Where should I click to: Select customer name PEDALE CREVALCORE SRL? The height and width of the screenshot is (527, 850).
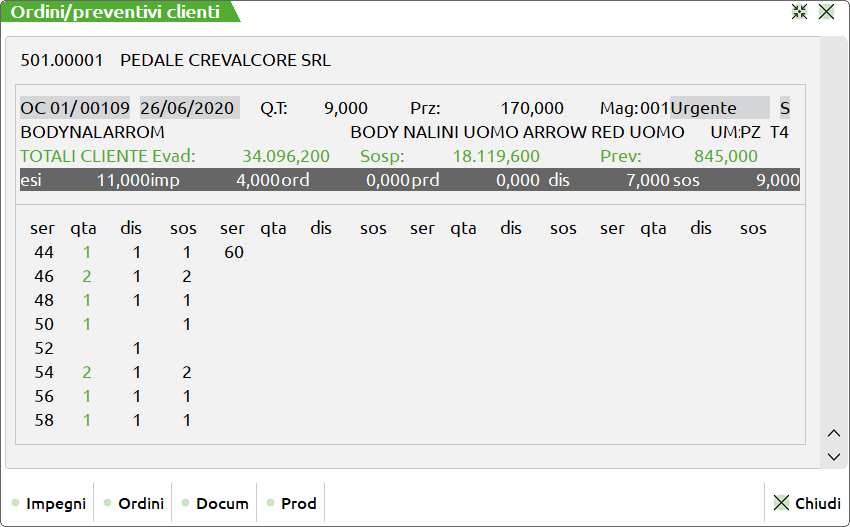click(x=225, y=60)
